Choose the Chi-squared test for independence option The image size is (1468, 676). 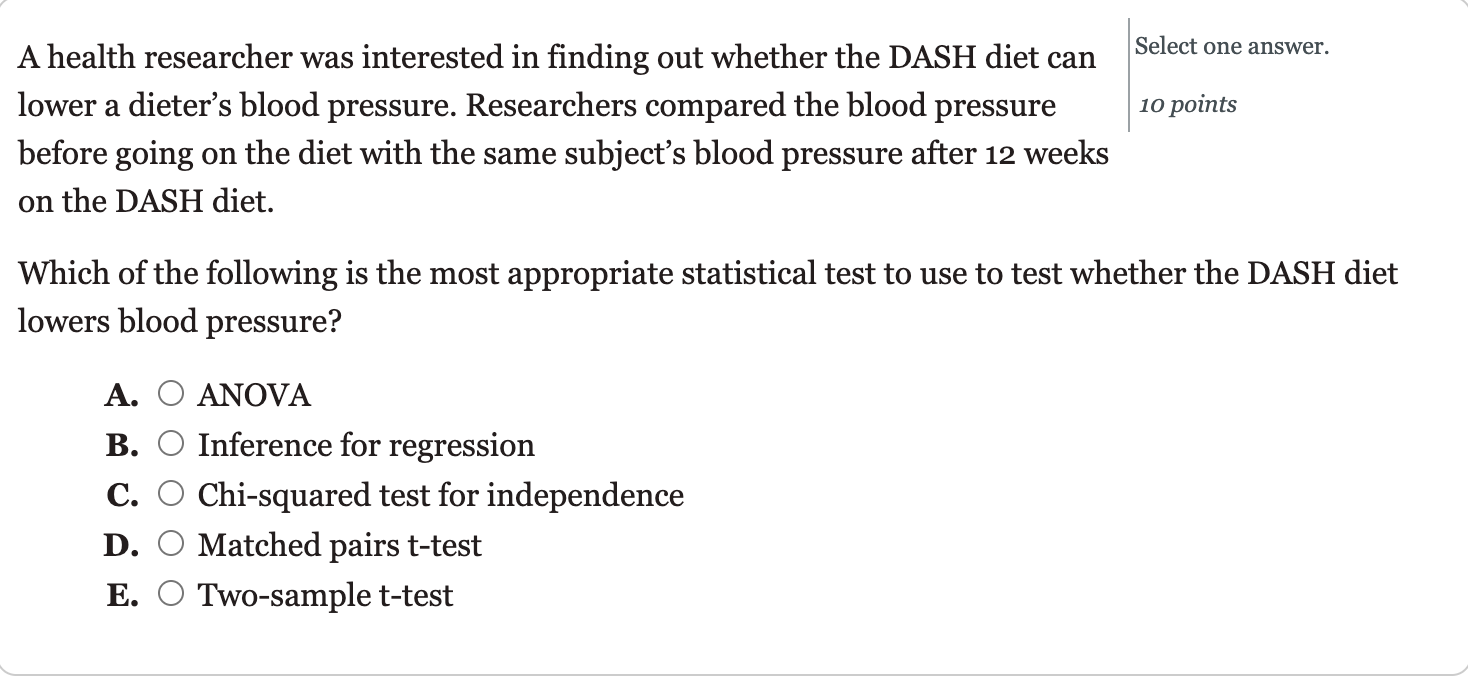tap(171, 493)
